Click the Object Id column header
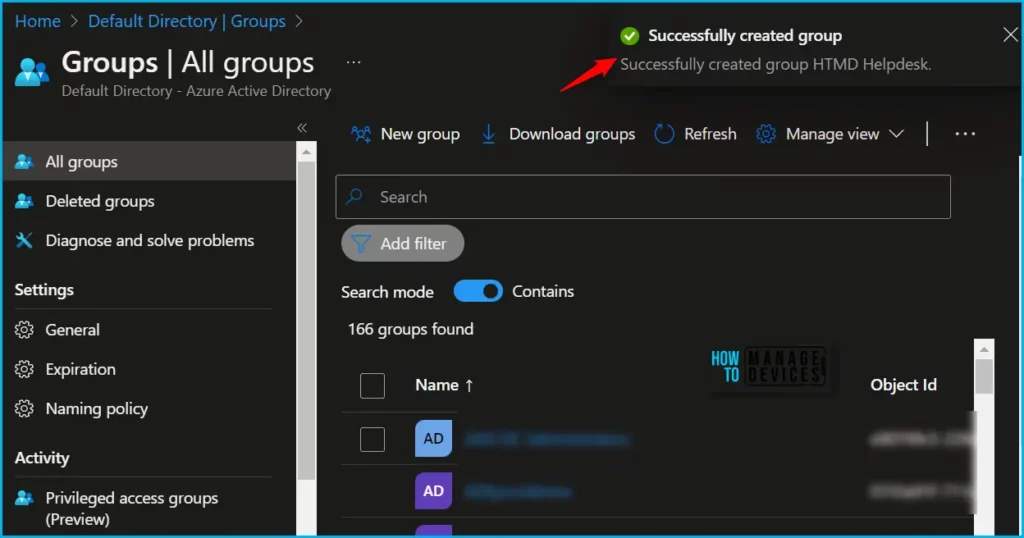 903,385
